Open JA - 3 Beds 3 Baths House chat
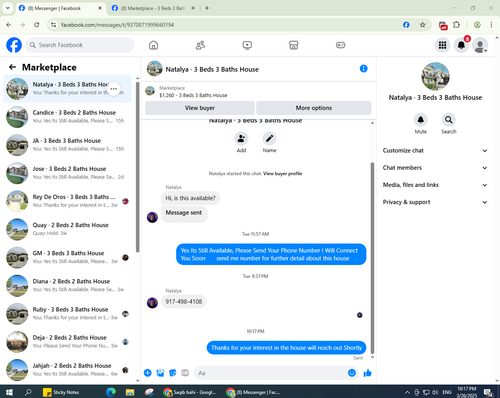The width and height of the screenshot is (500, 398). pos(67,145)
